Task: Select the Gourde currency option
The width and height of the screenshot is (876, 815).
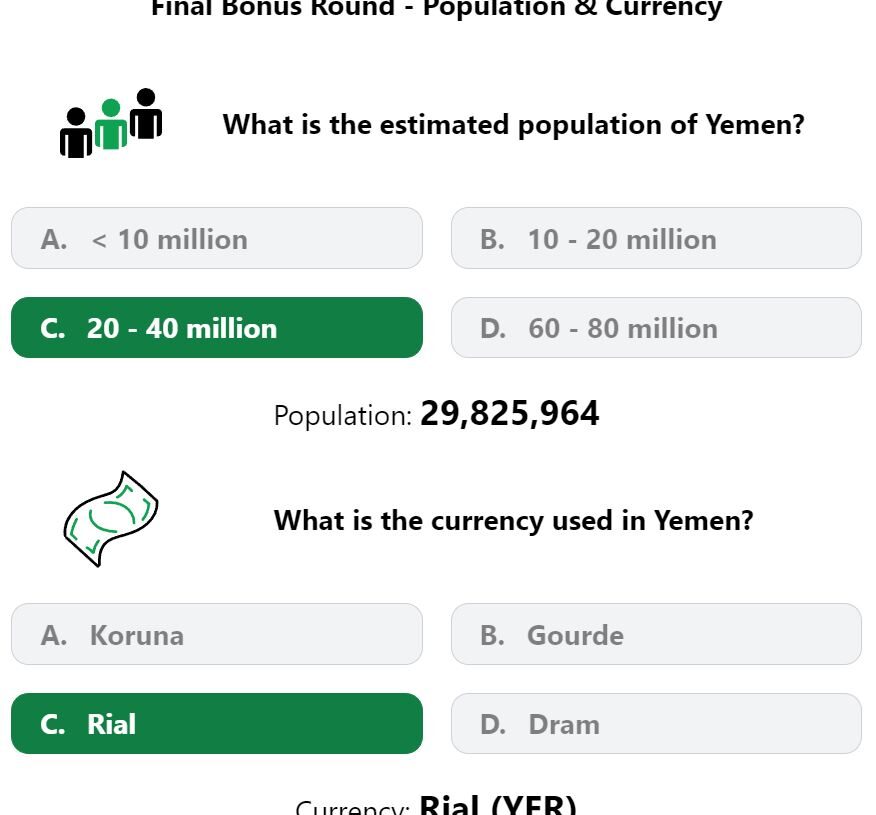Action: click(656, 634)
